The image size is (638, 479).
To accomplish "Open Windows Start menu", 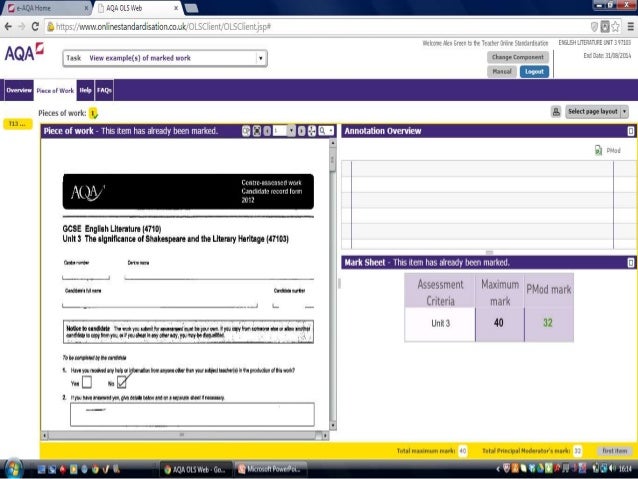I will point(13,469).
